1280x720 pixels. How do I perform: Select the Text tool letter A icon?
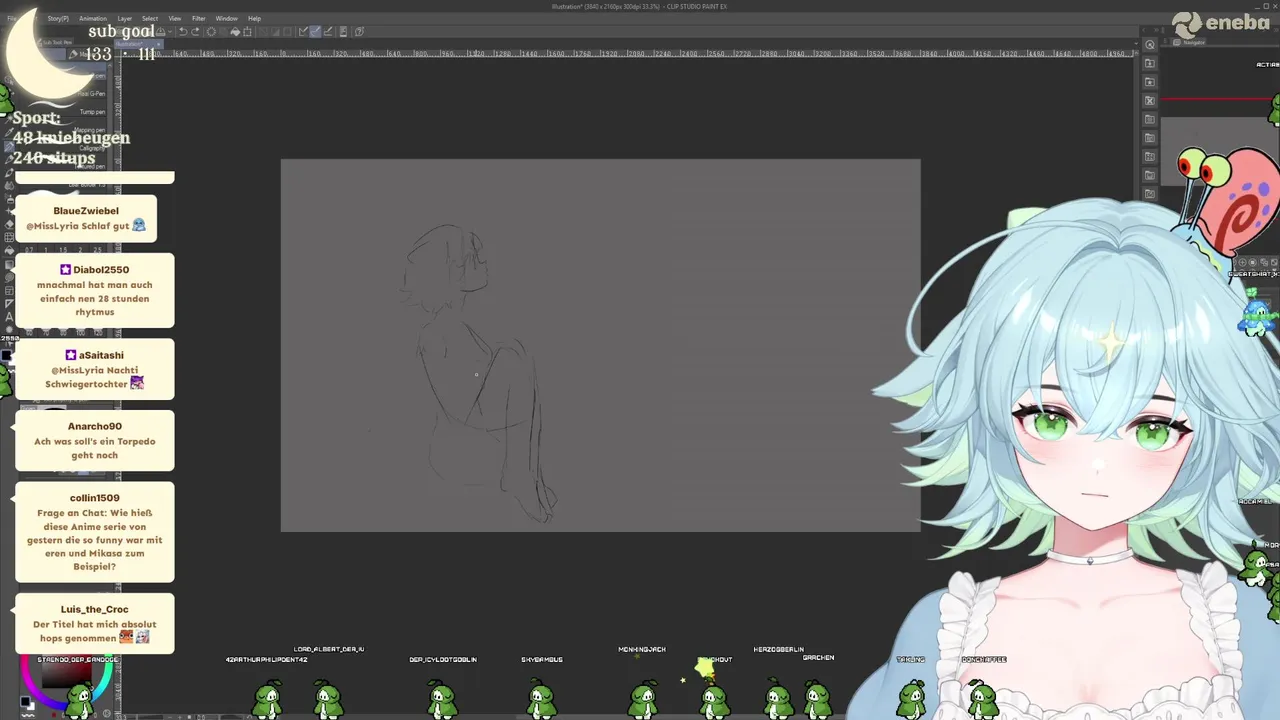9,317
